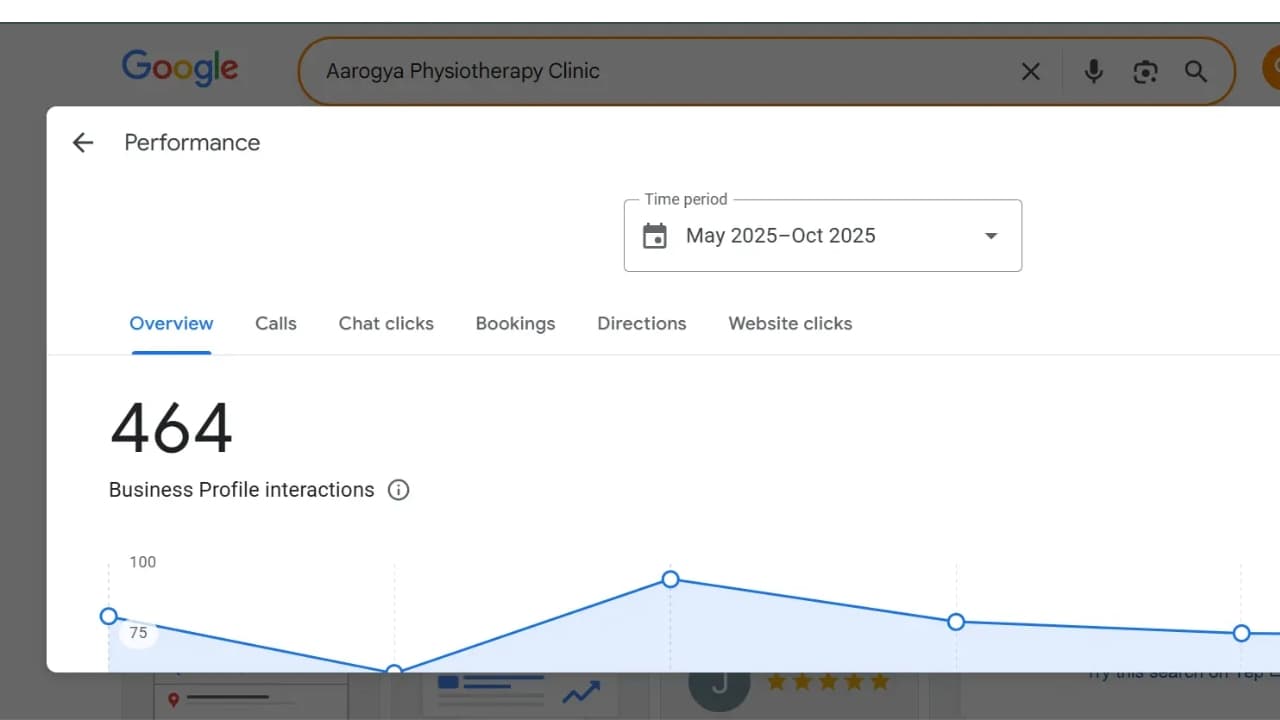1280x720 pixels.
Task: Activate voice search with the microphone icon
Action: (x=1093, y=71)
